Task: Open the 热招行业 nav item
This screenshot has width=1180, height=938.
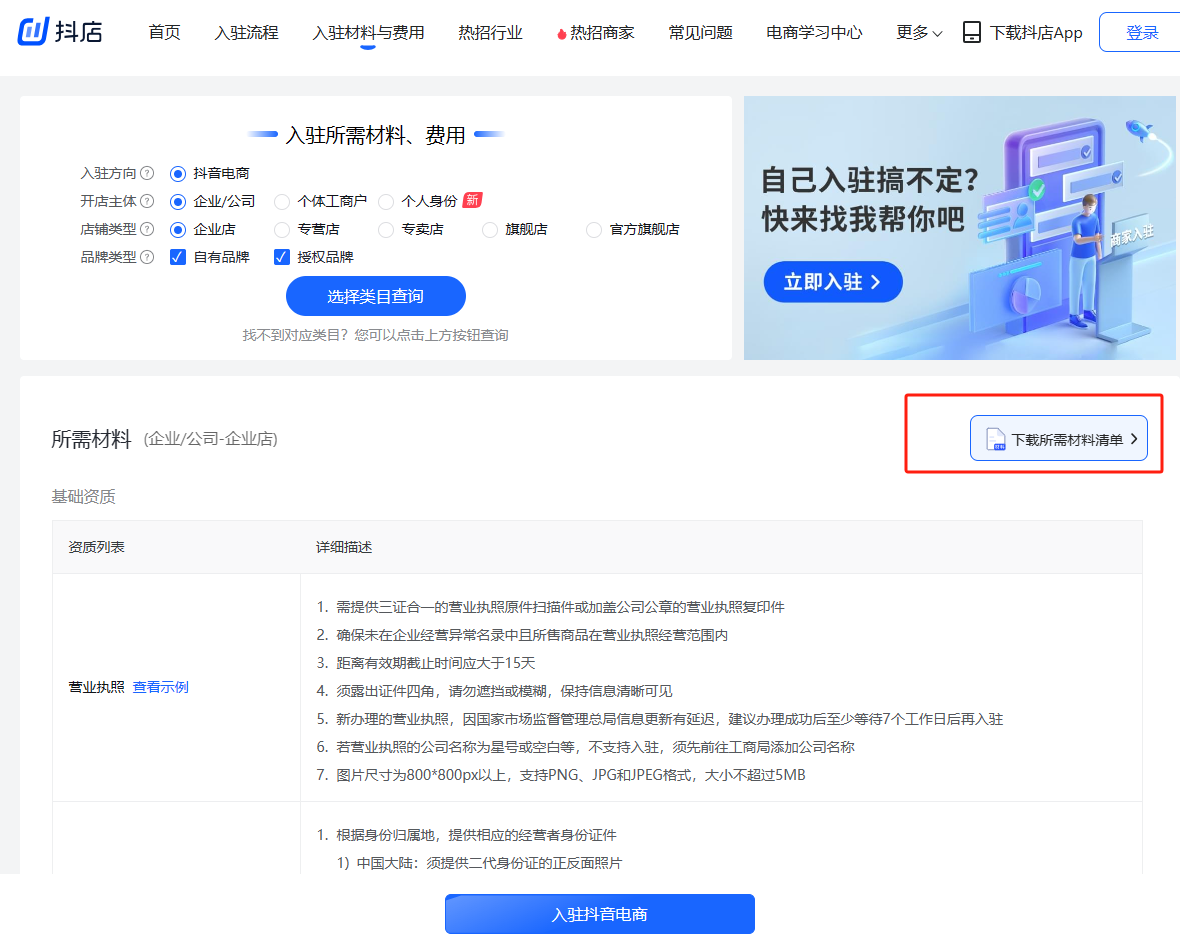Action: coord(490,32)
